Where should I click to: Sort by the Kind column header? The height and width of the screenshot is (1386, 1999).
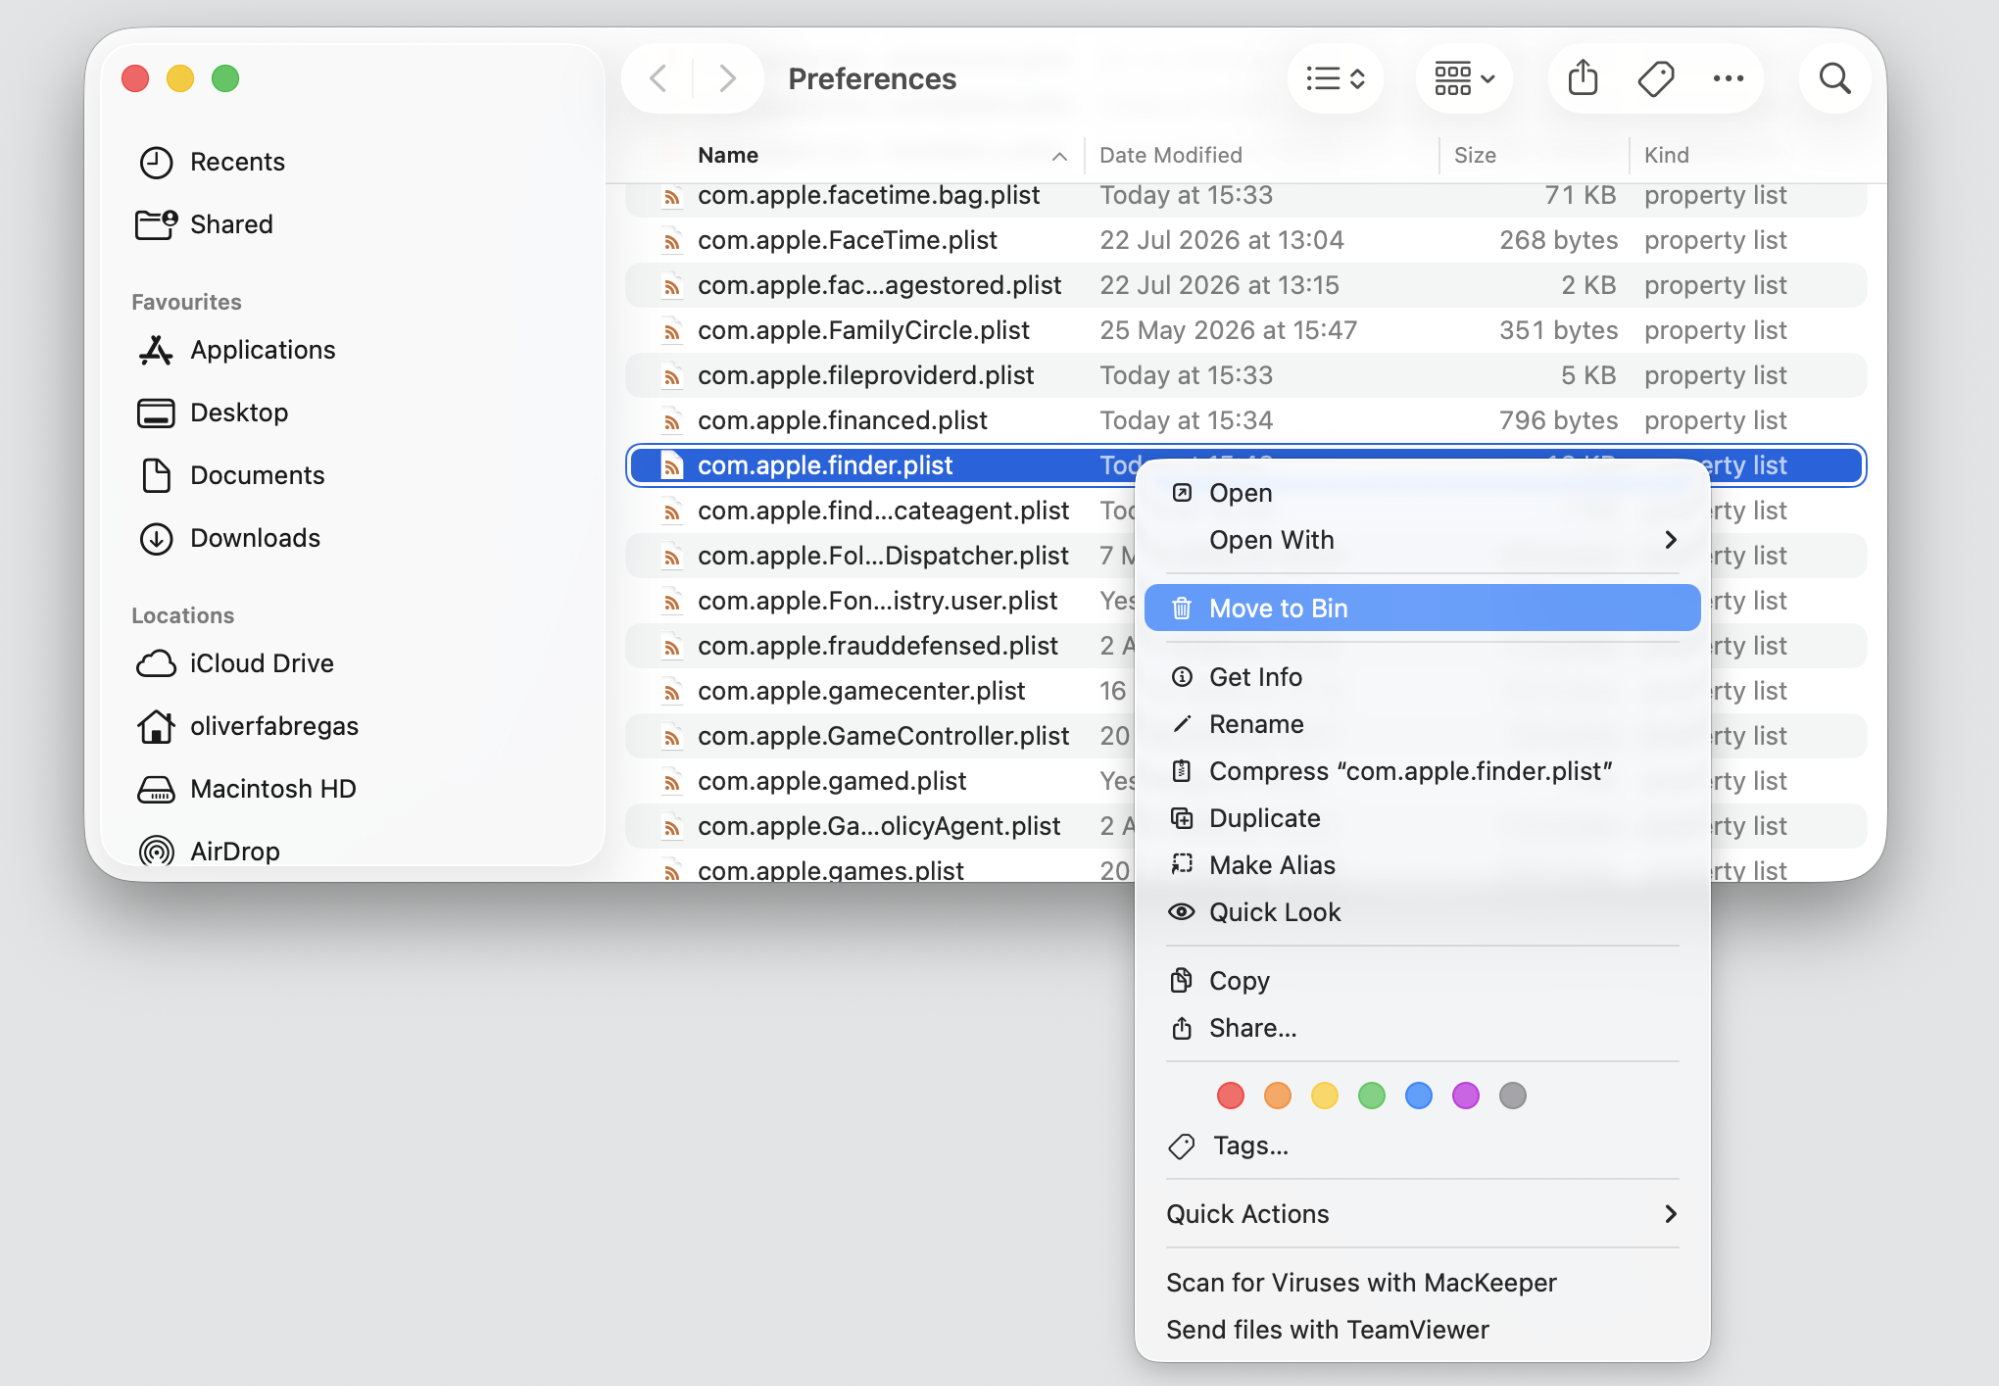click(1666, 155)
